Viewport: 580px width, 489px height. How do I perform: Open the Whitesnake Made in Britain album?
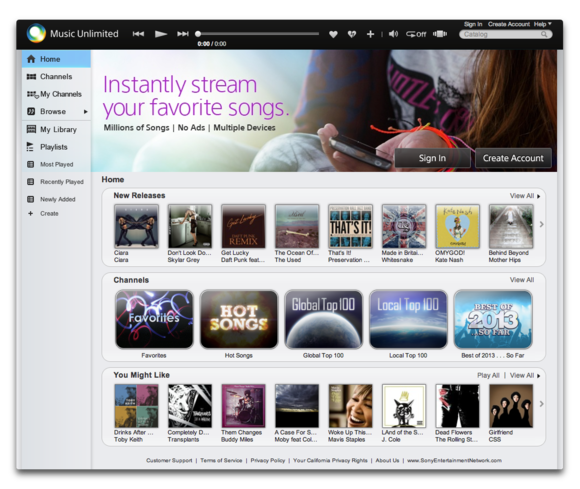pos(404,226)
